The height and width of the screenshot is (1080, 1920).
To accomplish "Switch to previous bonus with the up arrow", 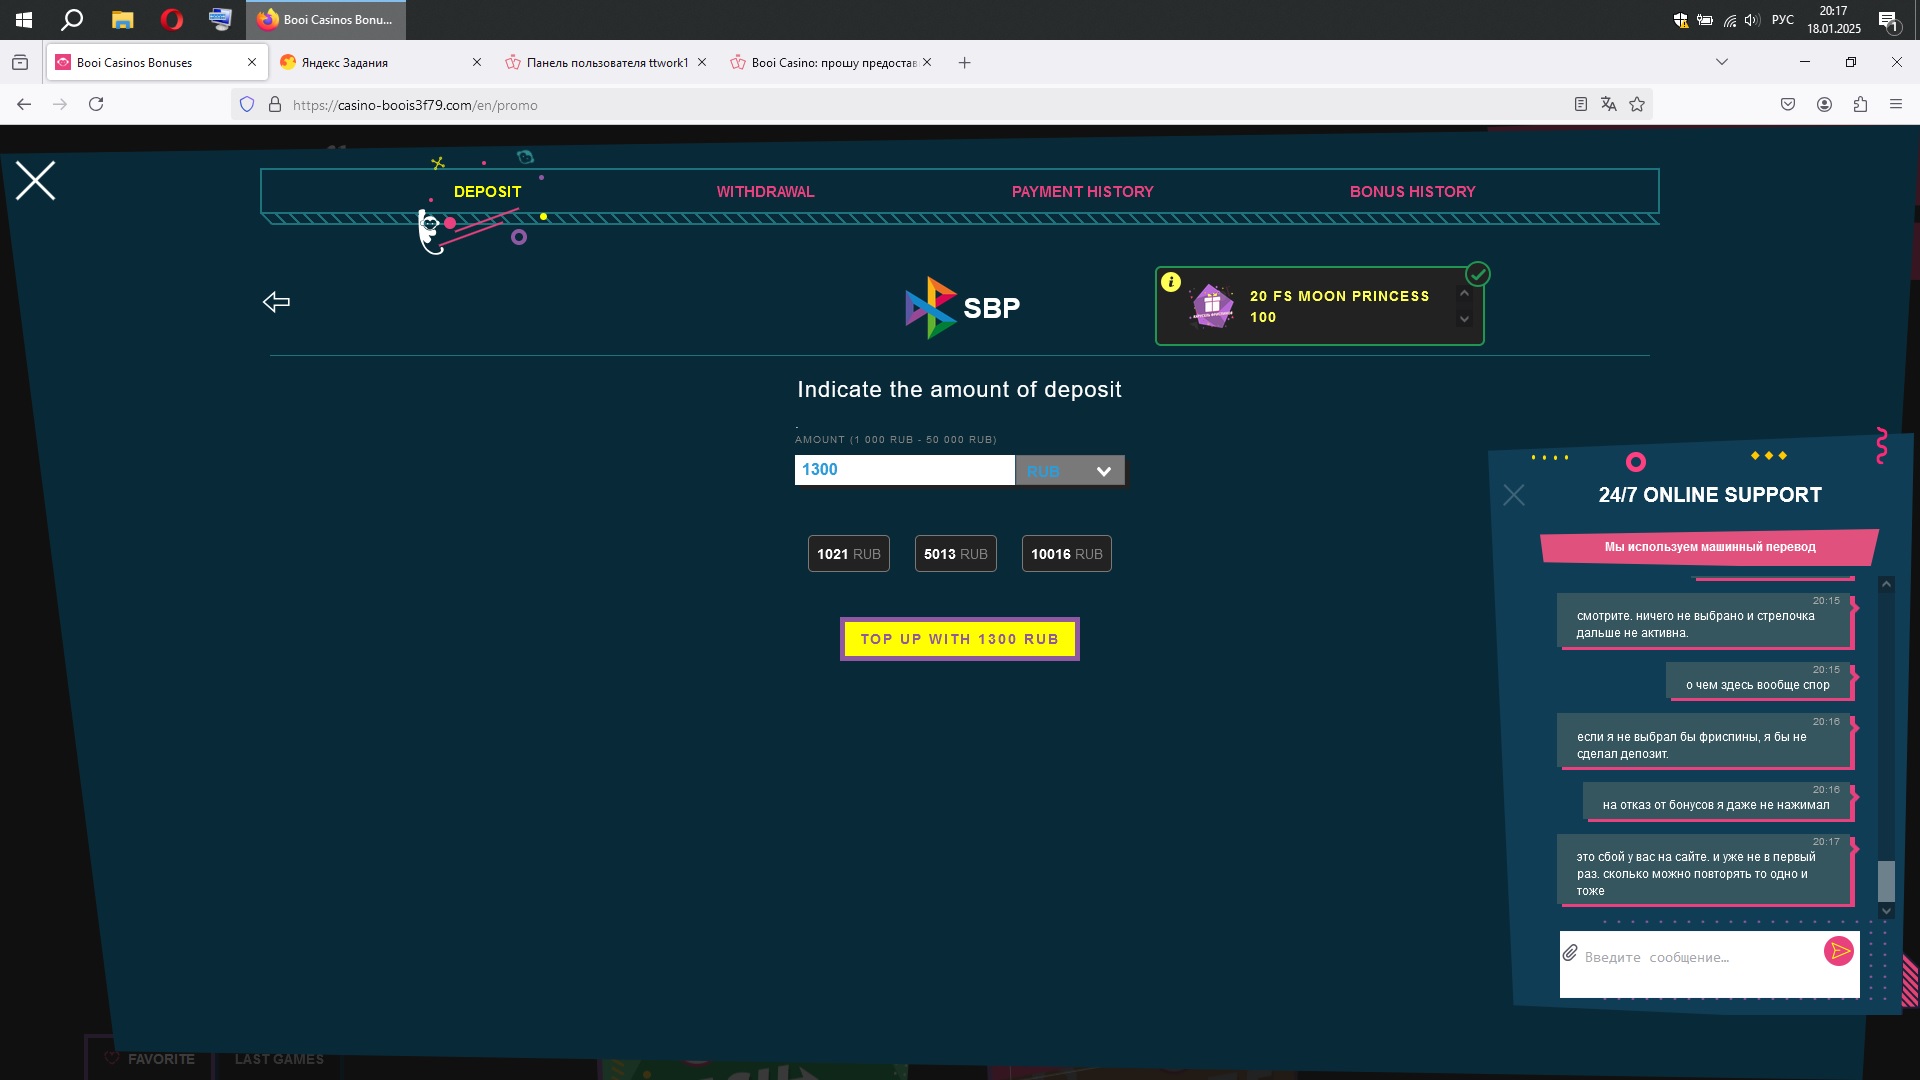I will tap(1464, 293).
